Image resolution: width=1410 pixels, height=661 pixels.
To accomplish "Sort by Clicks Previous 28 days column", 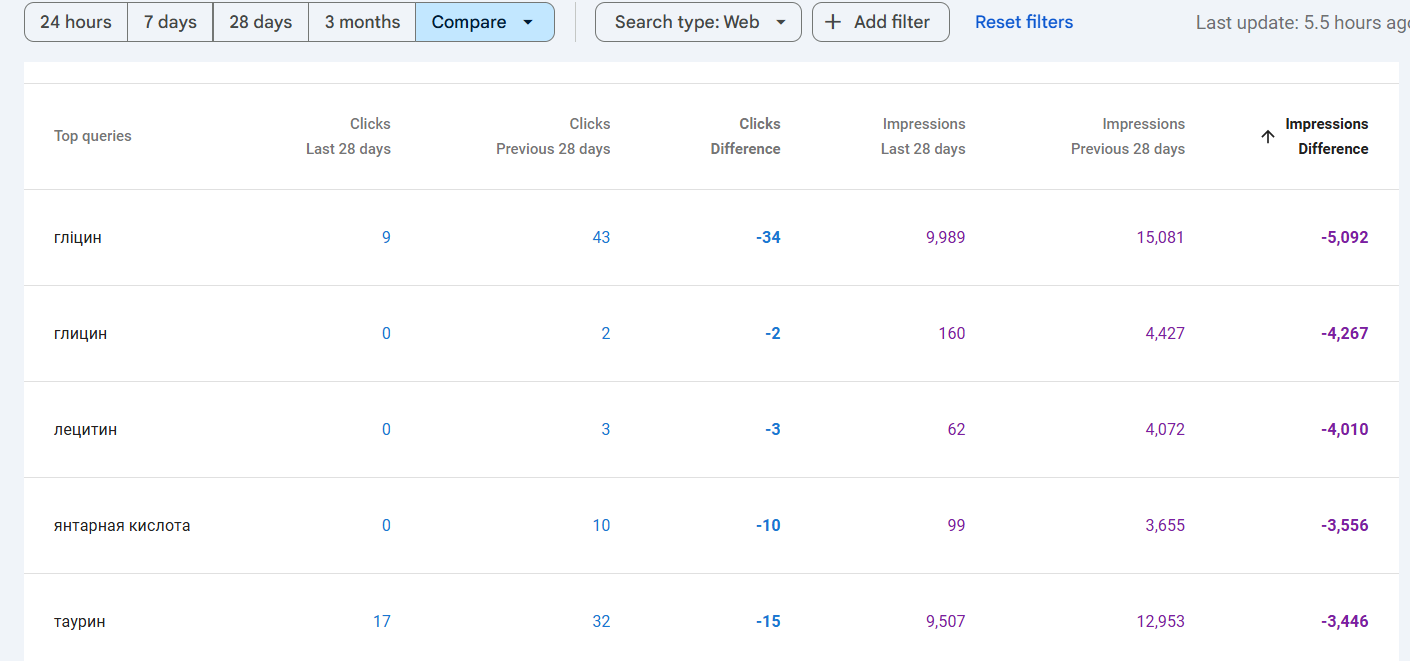I will tap(553, 136).
